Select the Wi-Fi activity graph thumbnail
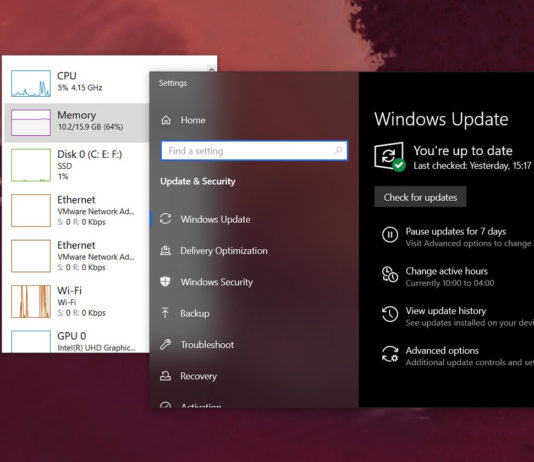 tap(31, 301)
